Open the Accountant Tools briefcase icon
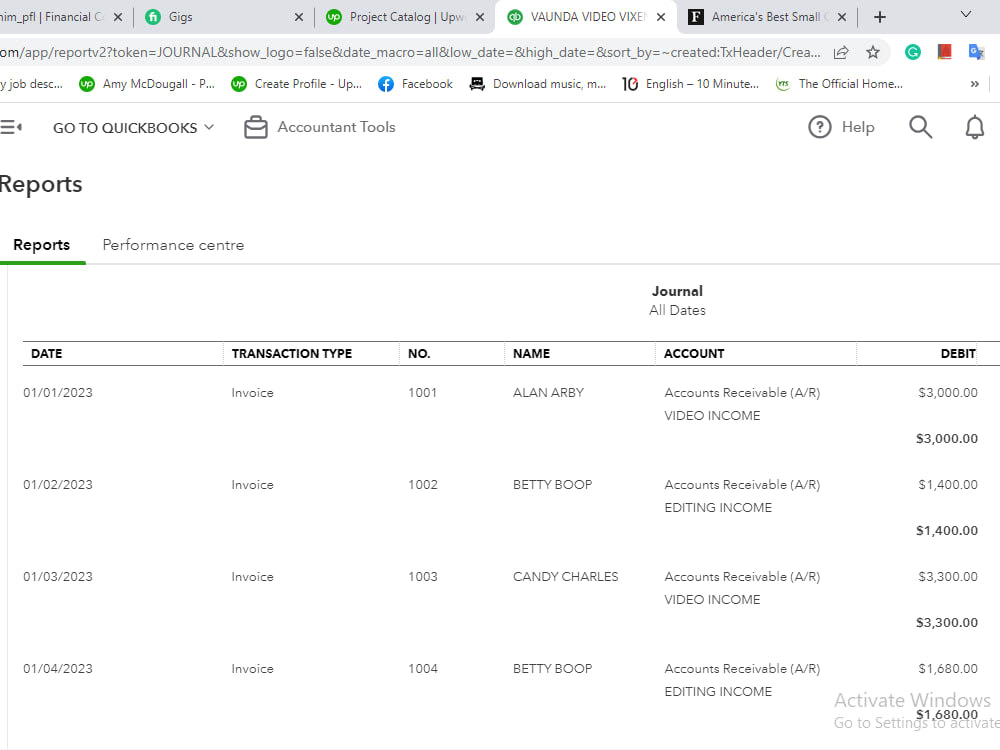 (x=256, y=127)
